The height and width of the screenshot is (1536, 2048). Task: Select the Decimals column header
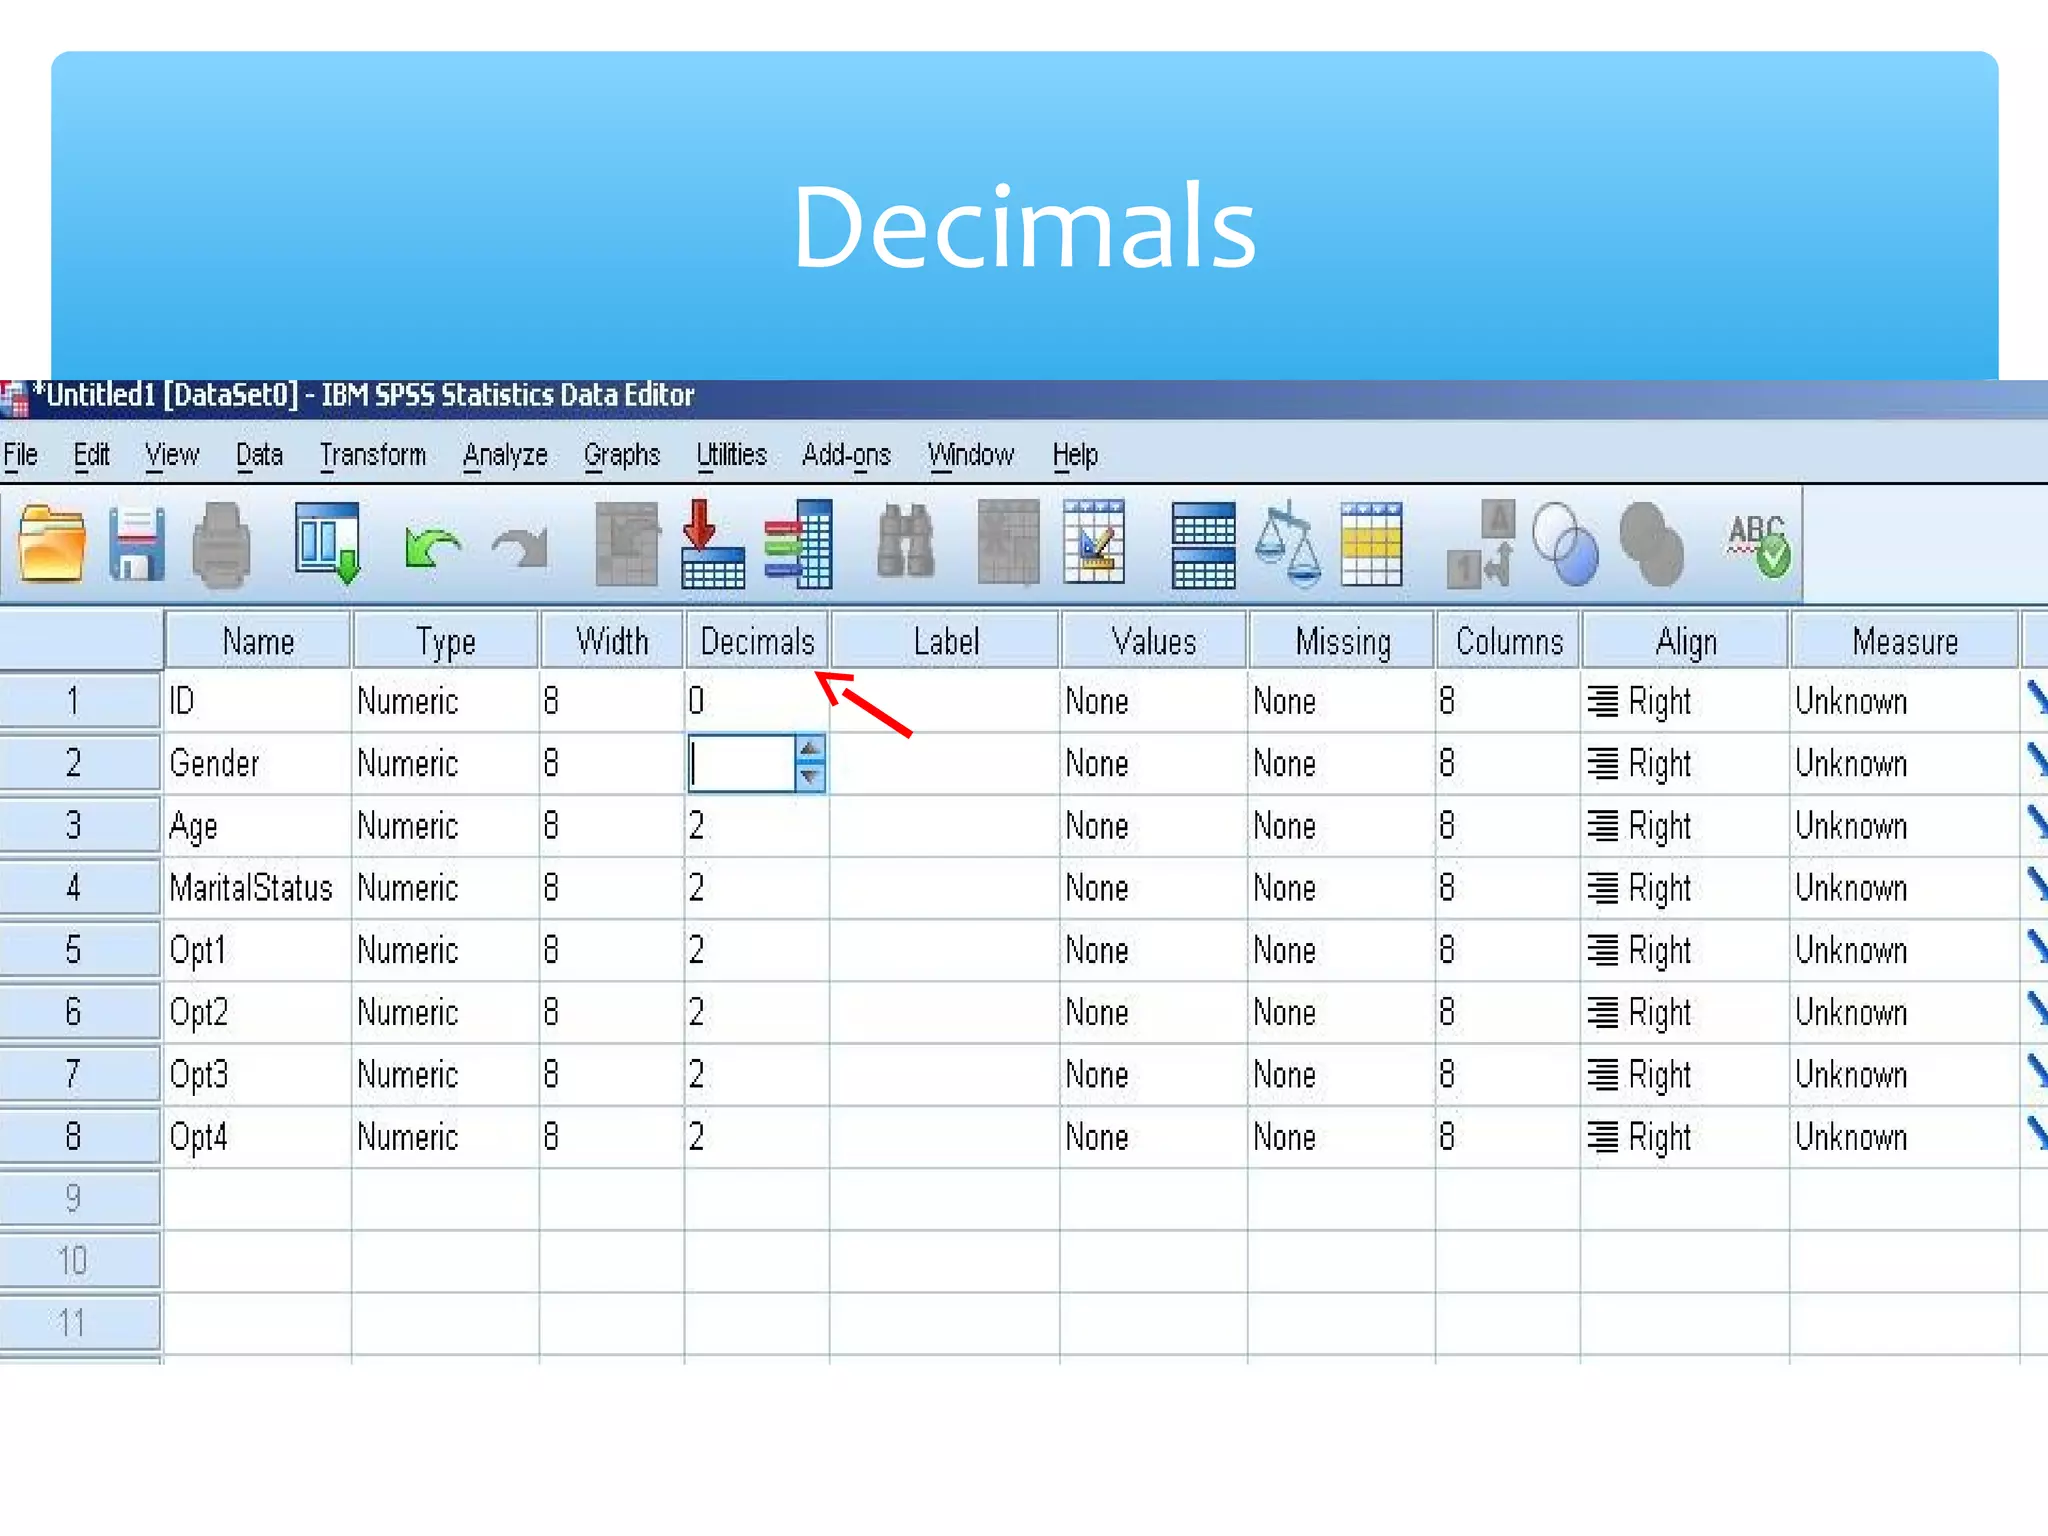coord(757,641)
